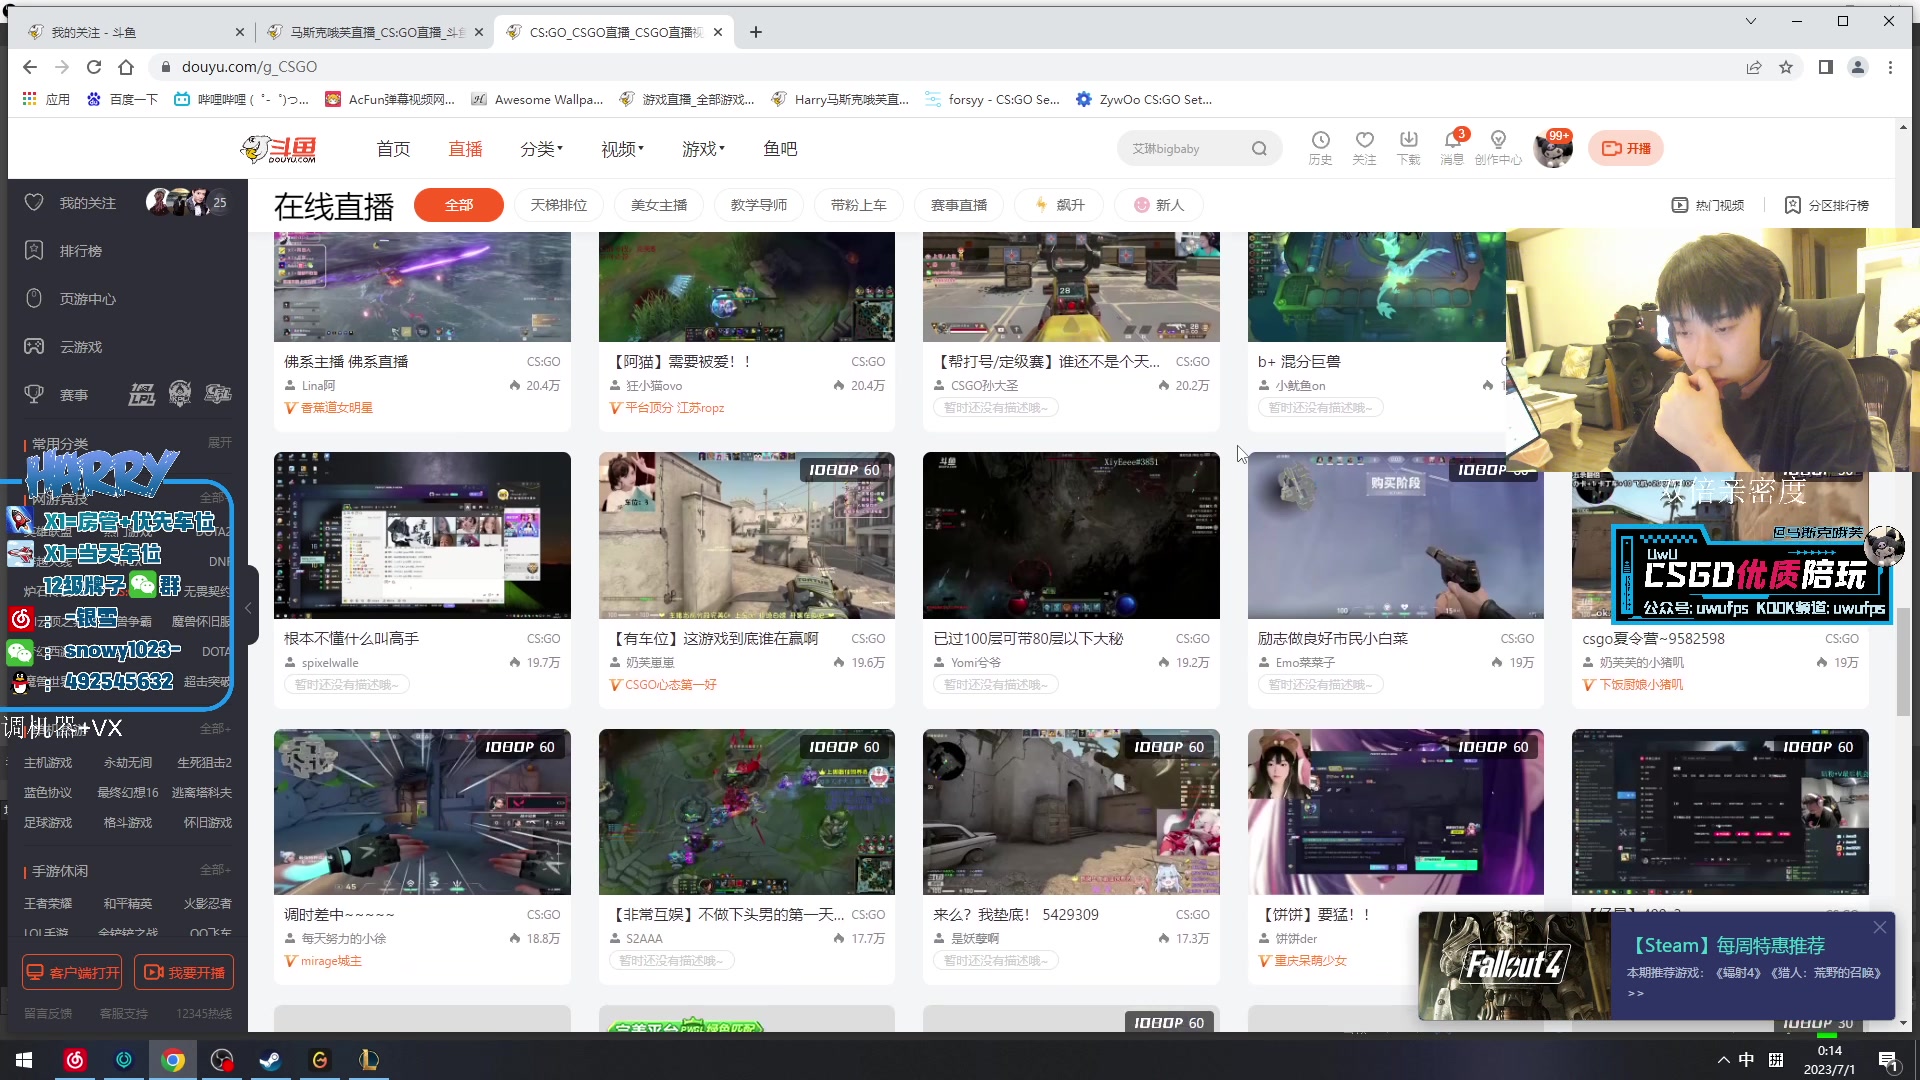Image resolution: width=1920 pixels, height=1080 pixels.
Task: Select the 教学导师 filter tab
Action: (759, 205)
